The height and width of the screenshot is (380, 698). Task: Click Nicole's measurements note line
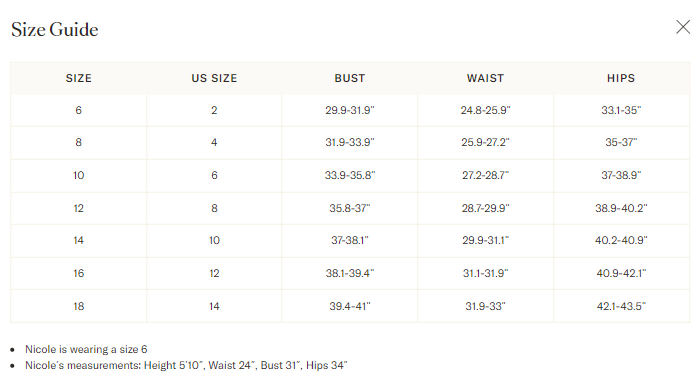[186, 365]
